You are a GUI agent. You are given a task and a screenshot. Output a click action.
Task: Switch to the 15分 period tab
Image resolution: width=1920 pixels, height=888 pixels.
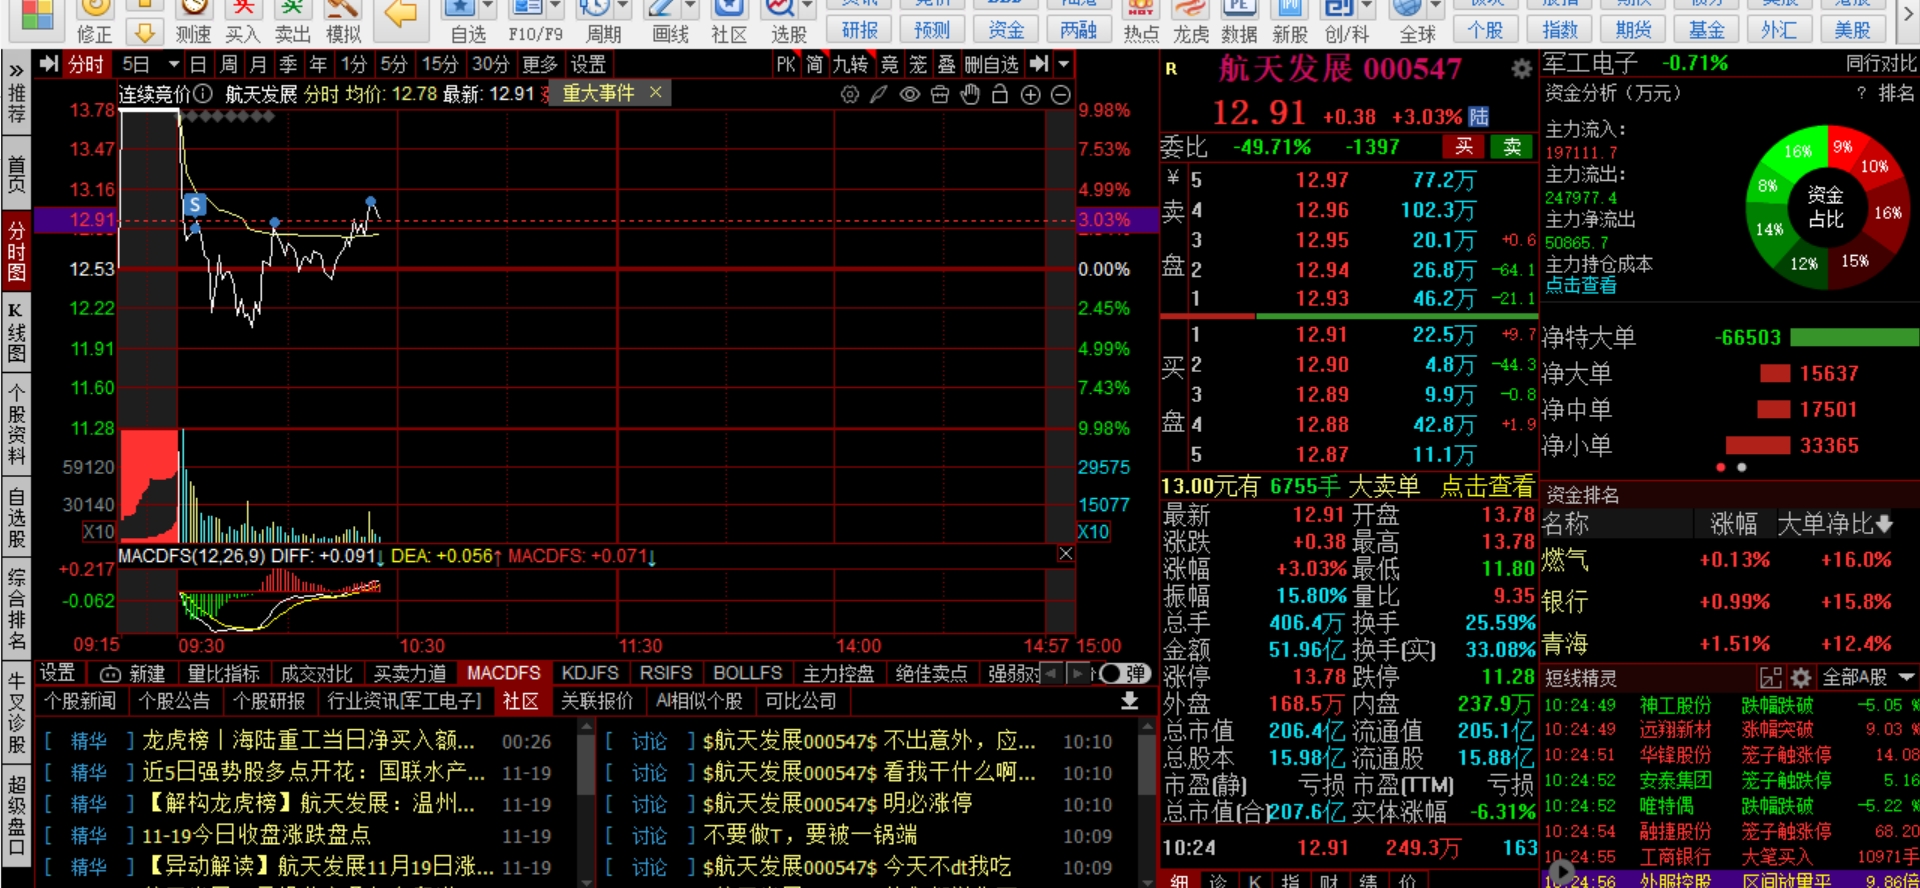pos(438,65)
